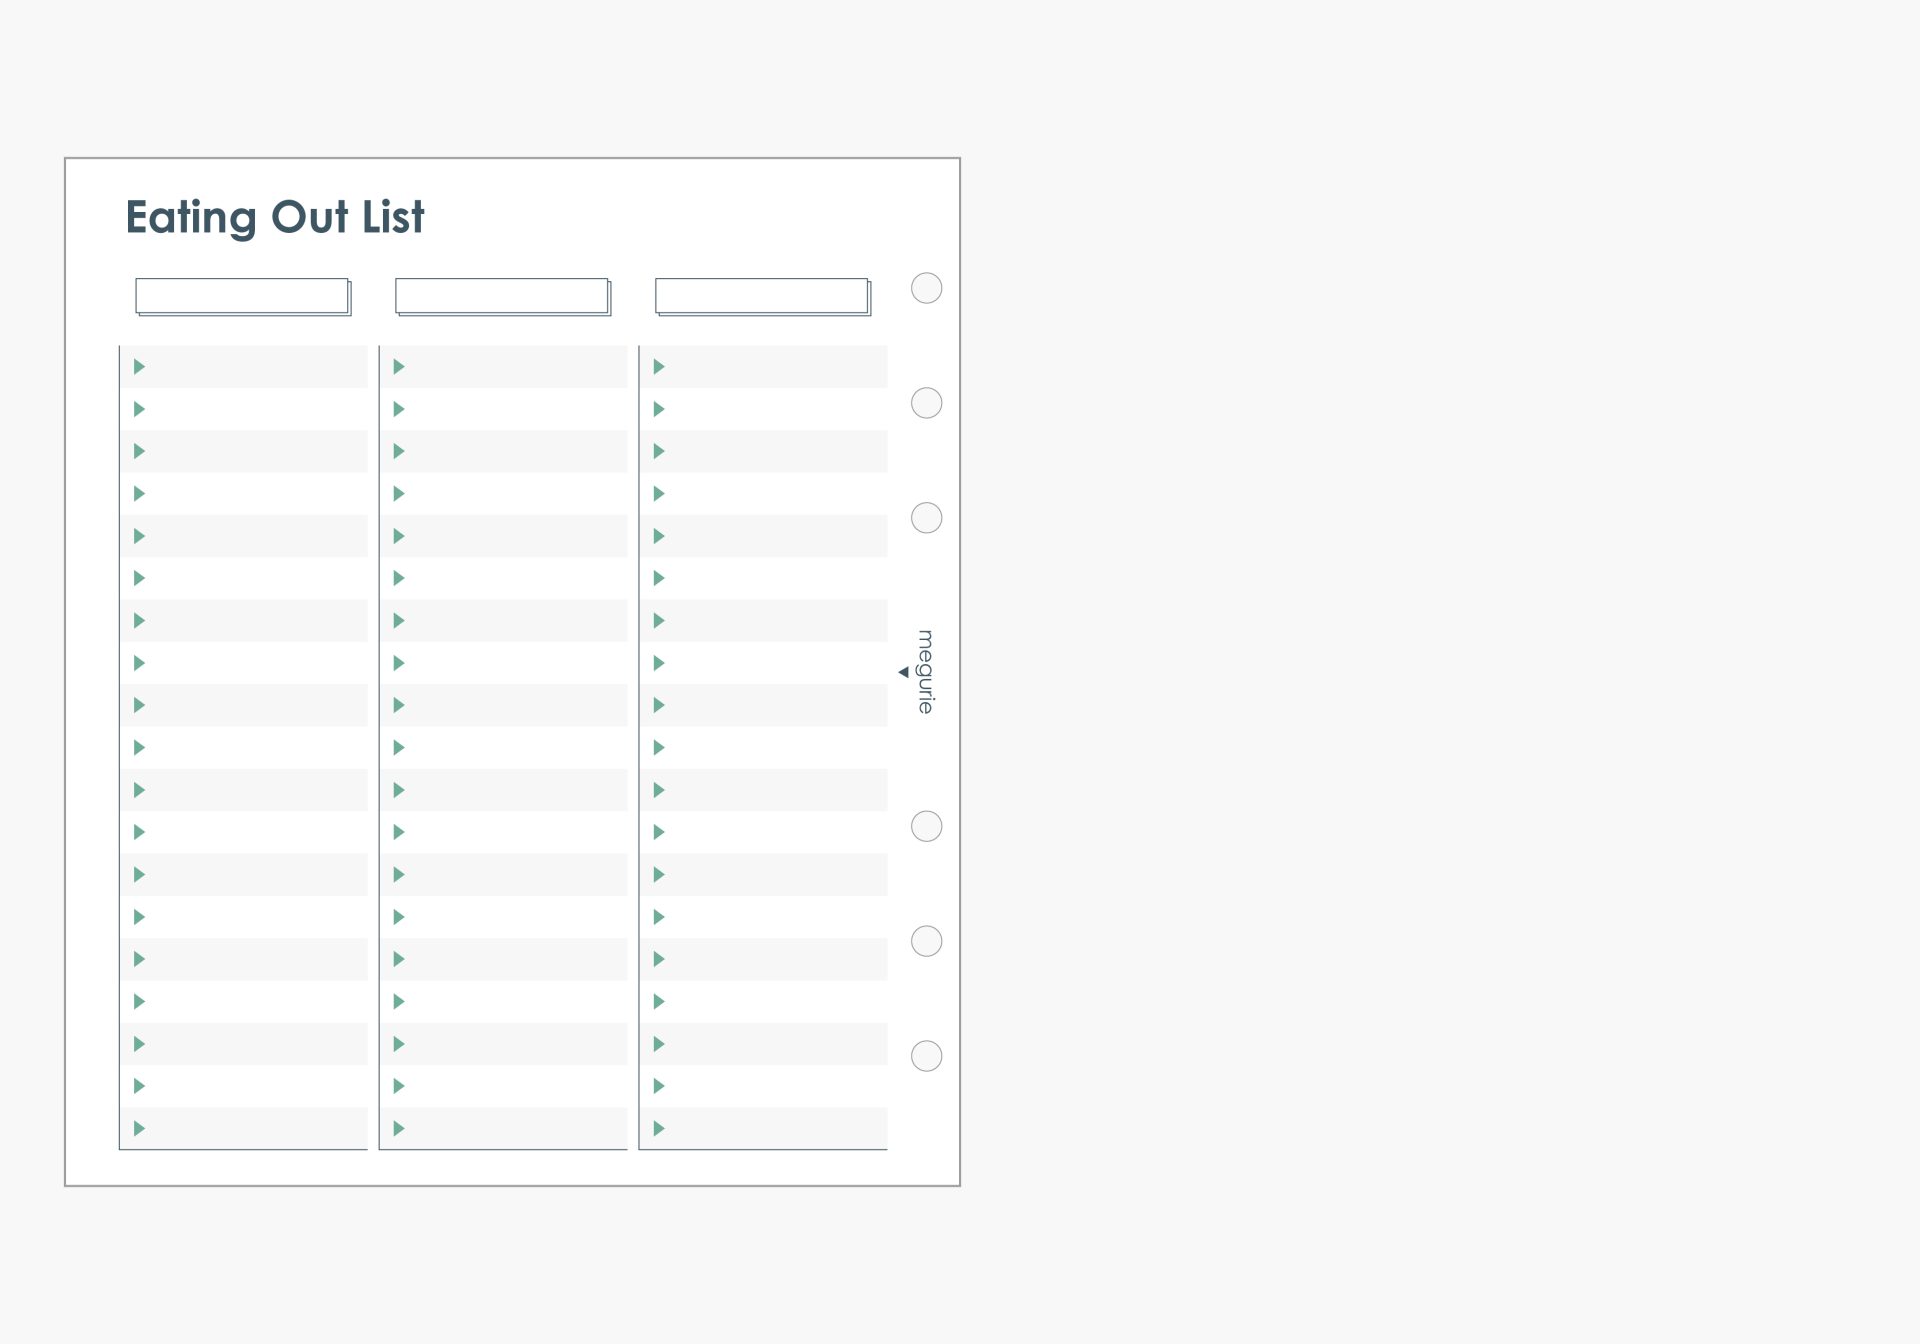Click the "Eating Out List" page title
Image resolution: width=1920 pixels, height=1344 pixels.
(x=275, y=217)
